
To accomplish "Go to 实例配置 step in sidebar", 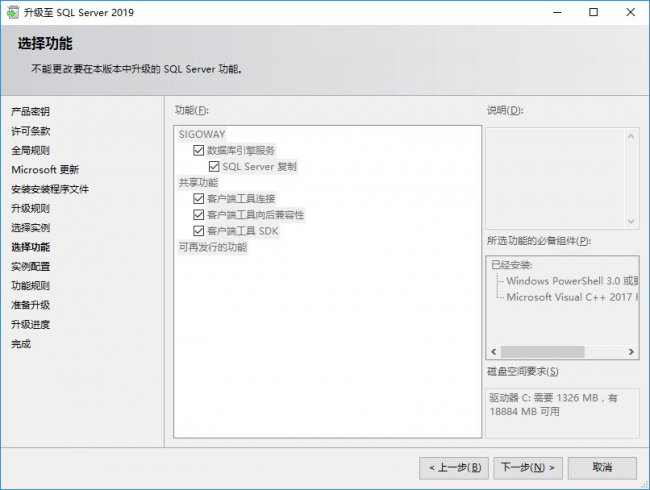I will tap(30, 266).
